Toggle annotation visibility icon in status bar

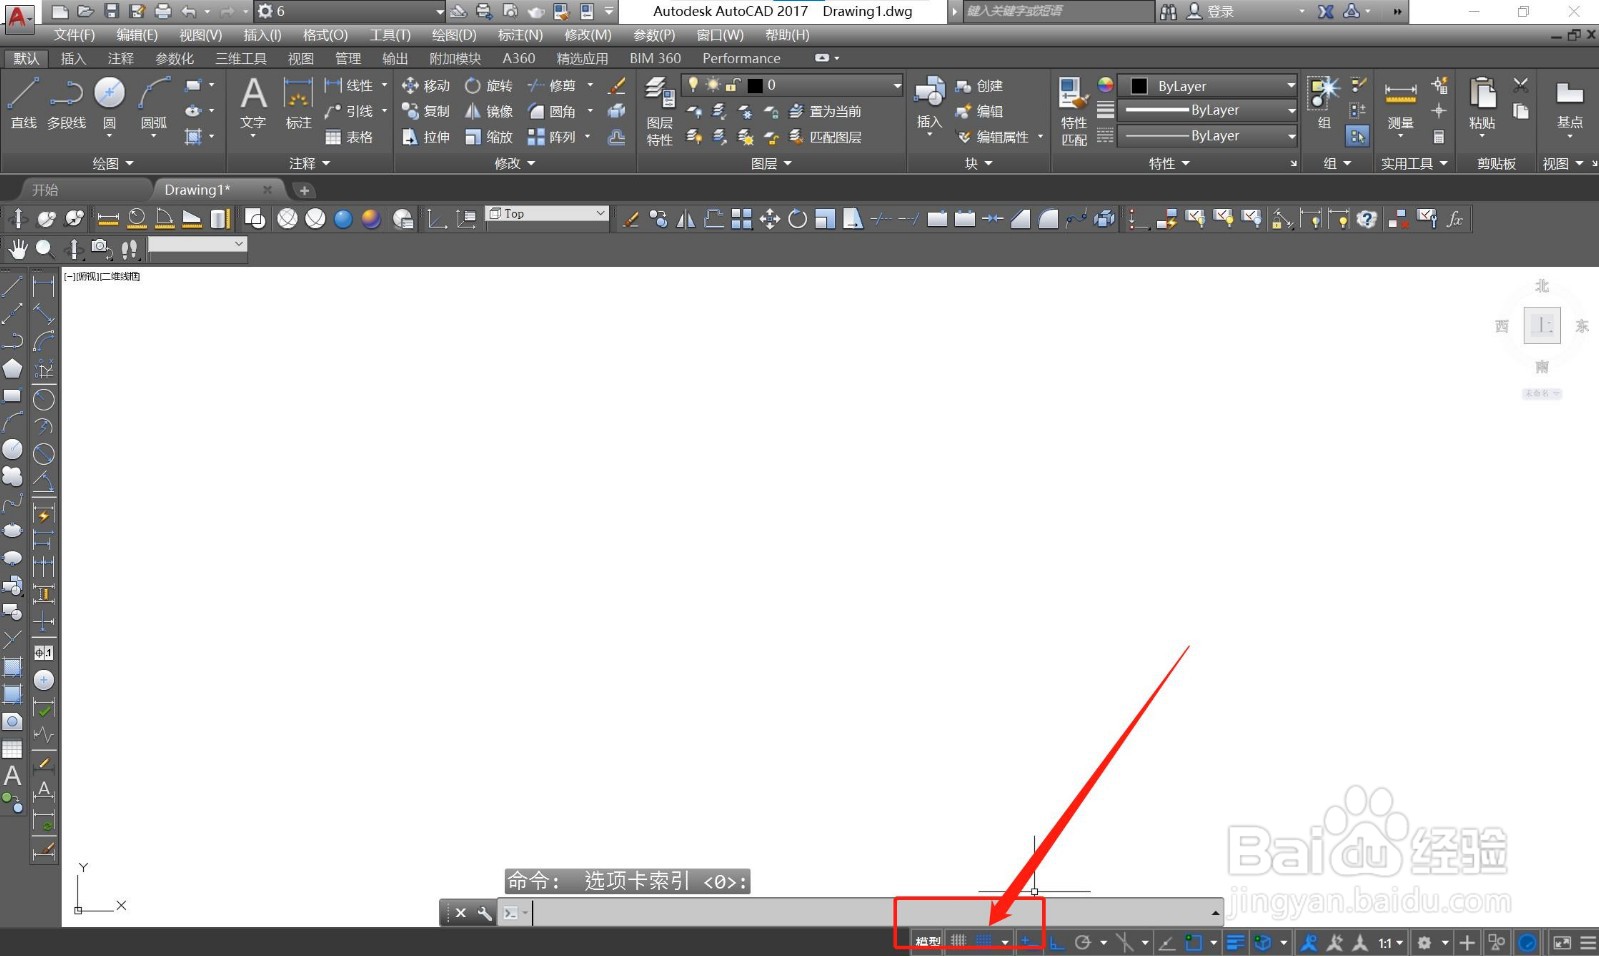coord(1309,942)
